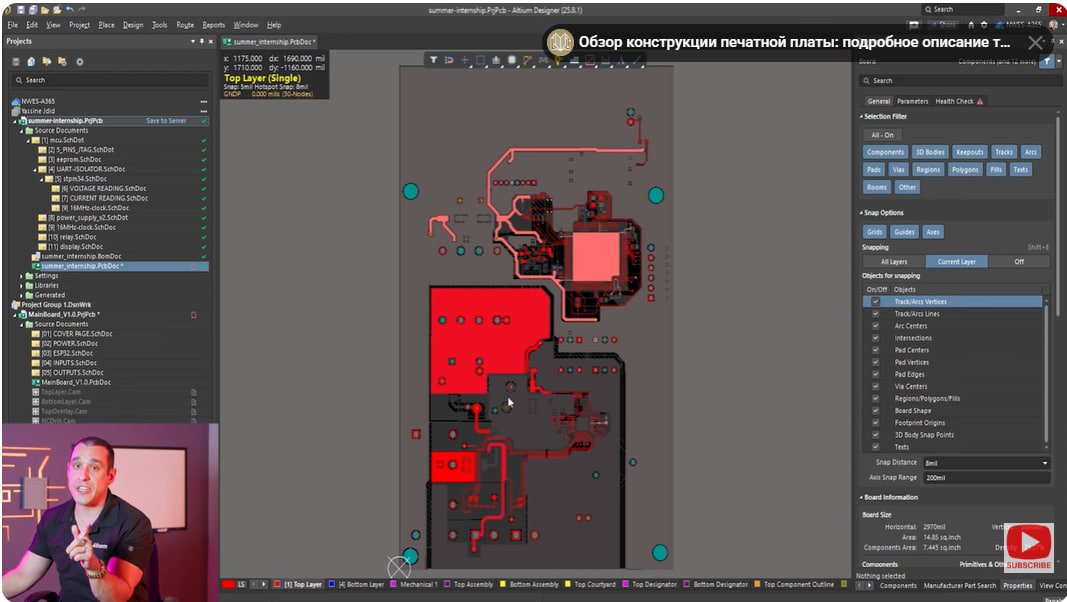Click the channel avatar beside the video title
1067x602 pixels.
[x=561, y=42]
